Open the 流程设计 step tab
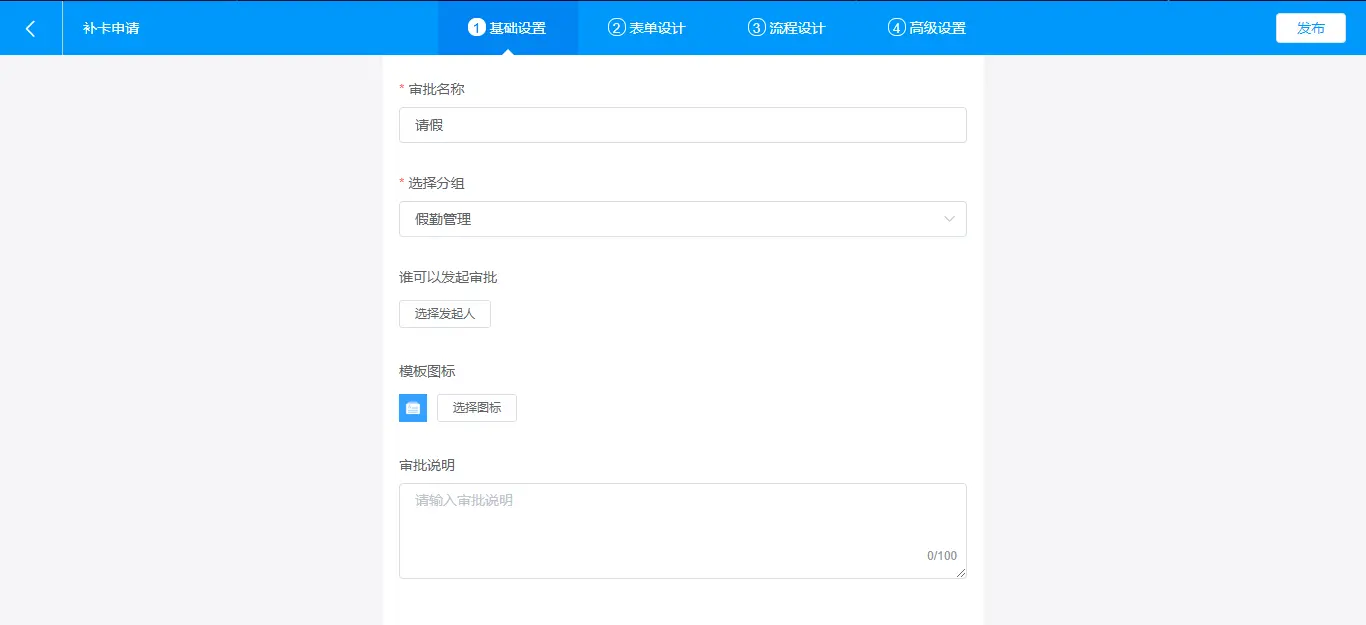Viewport: 1366px width, 625px height. (x=787, y=28)
